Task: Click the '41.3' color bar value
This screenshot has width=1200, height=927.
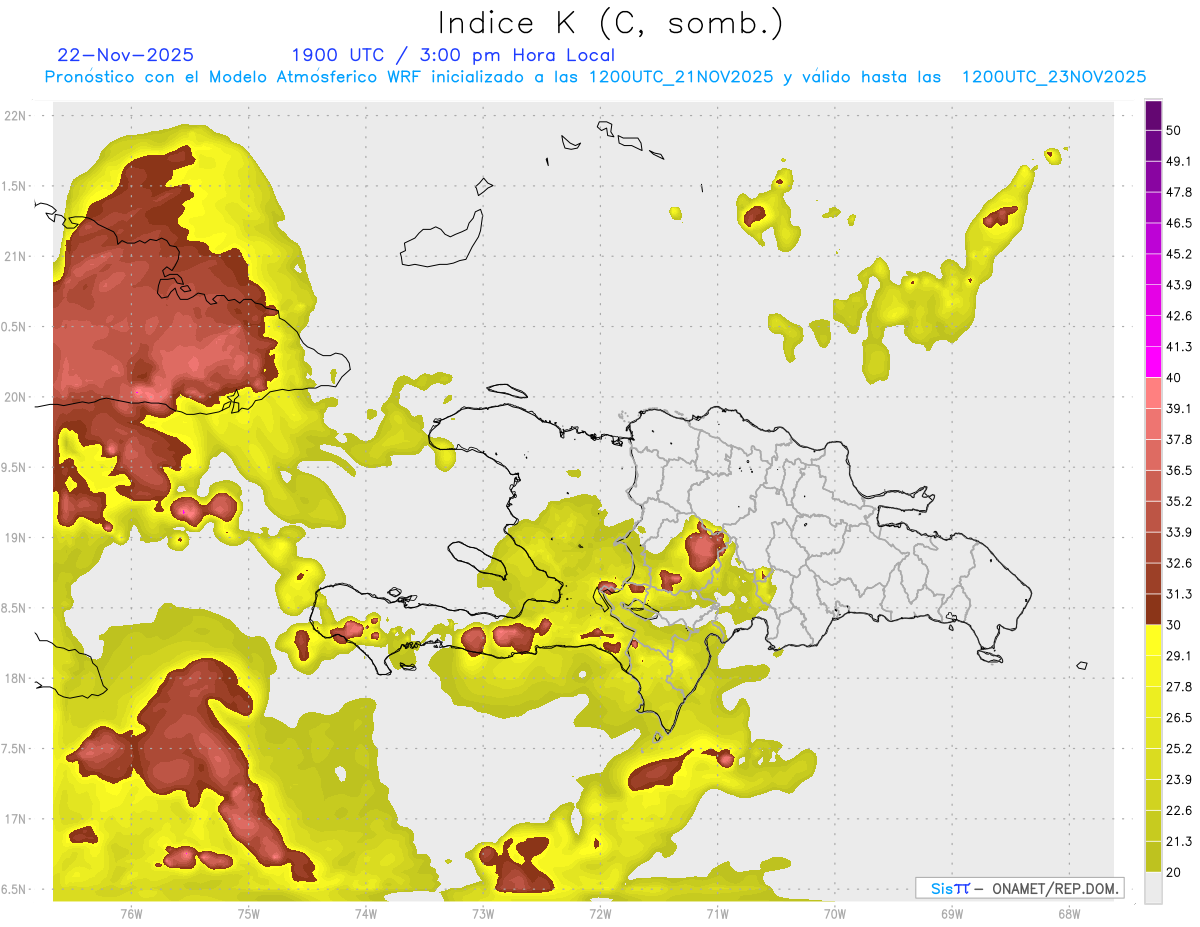Action: pos(1179,347)
